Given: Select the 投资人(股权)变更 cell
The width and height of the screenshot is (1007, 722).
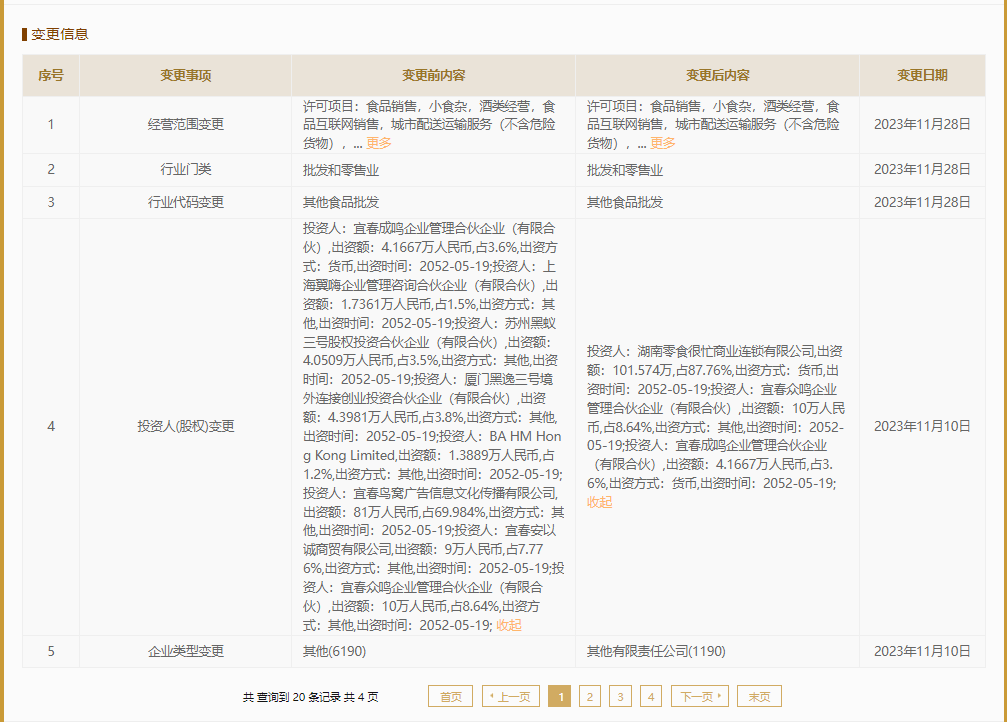Looking at the screenshot, I should tap(186, 427).
